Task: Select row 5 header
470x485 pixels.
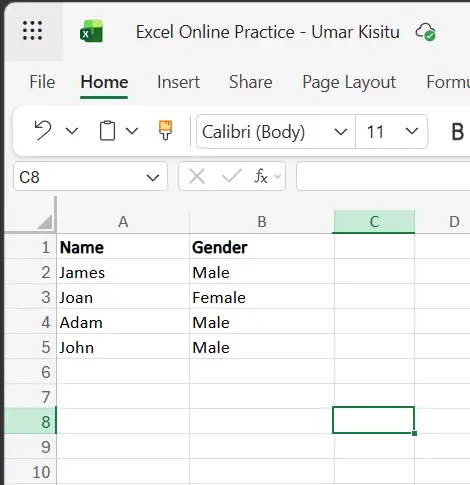Action: coord(30,346)
